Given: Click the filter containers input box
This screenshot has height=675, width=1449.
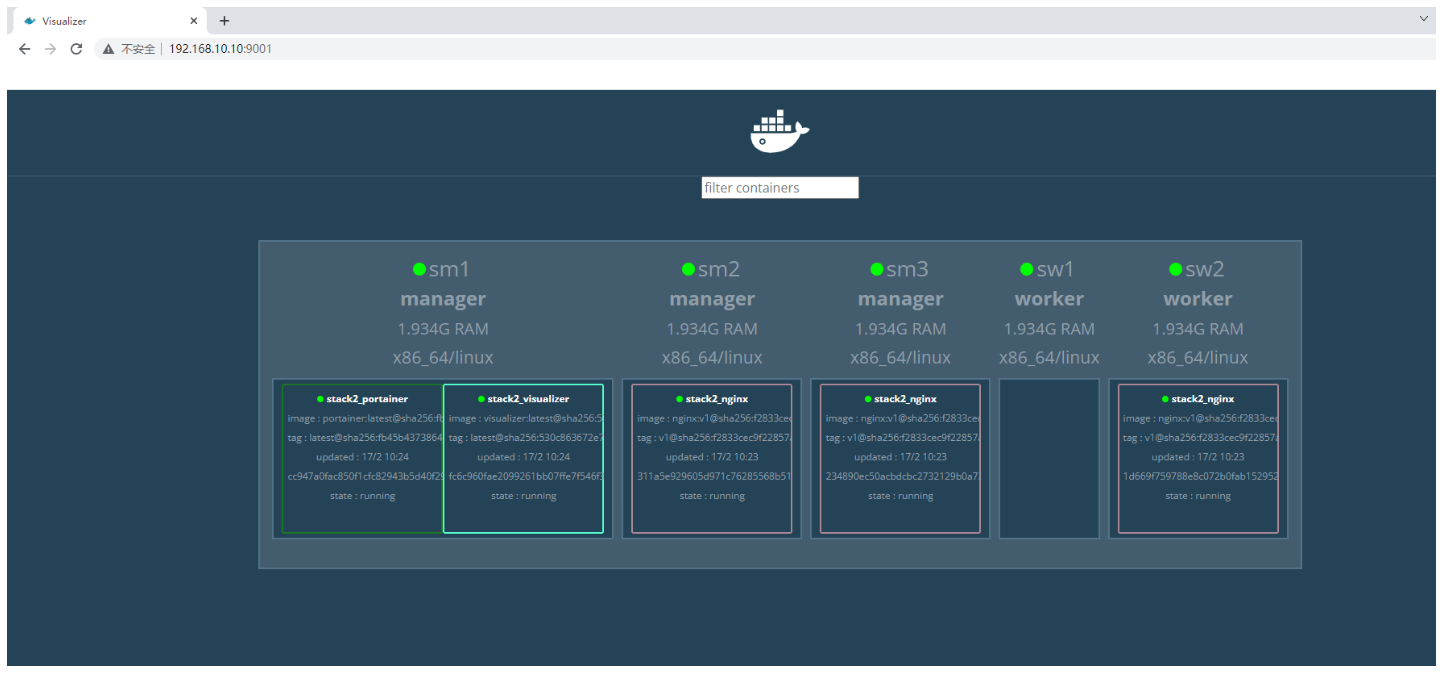Looking at the screenshot, I should 779,187.
